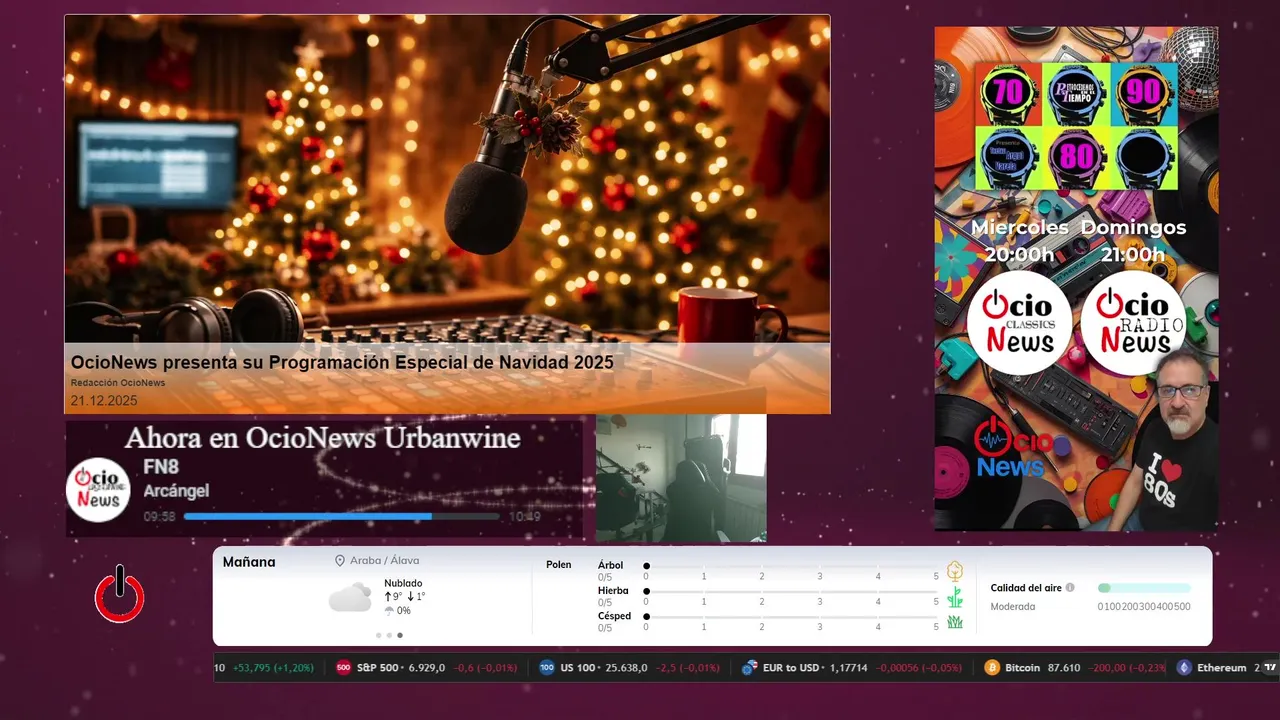
Task: Click the EUR to USD flag icon
Action: 749,668
